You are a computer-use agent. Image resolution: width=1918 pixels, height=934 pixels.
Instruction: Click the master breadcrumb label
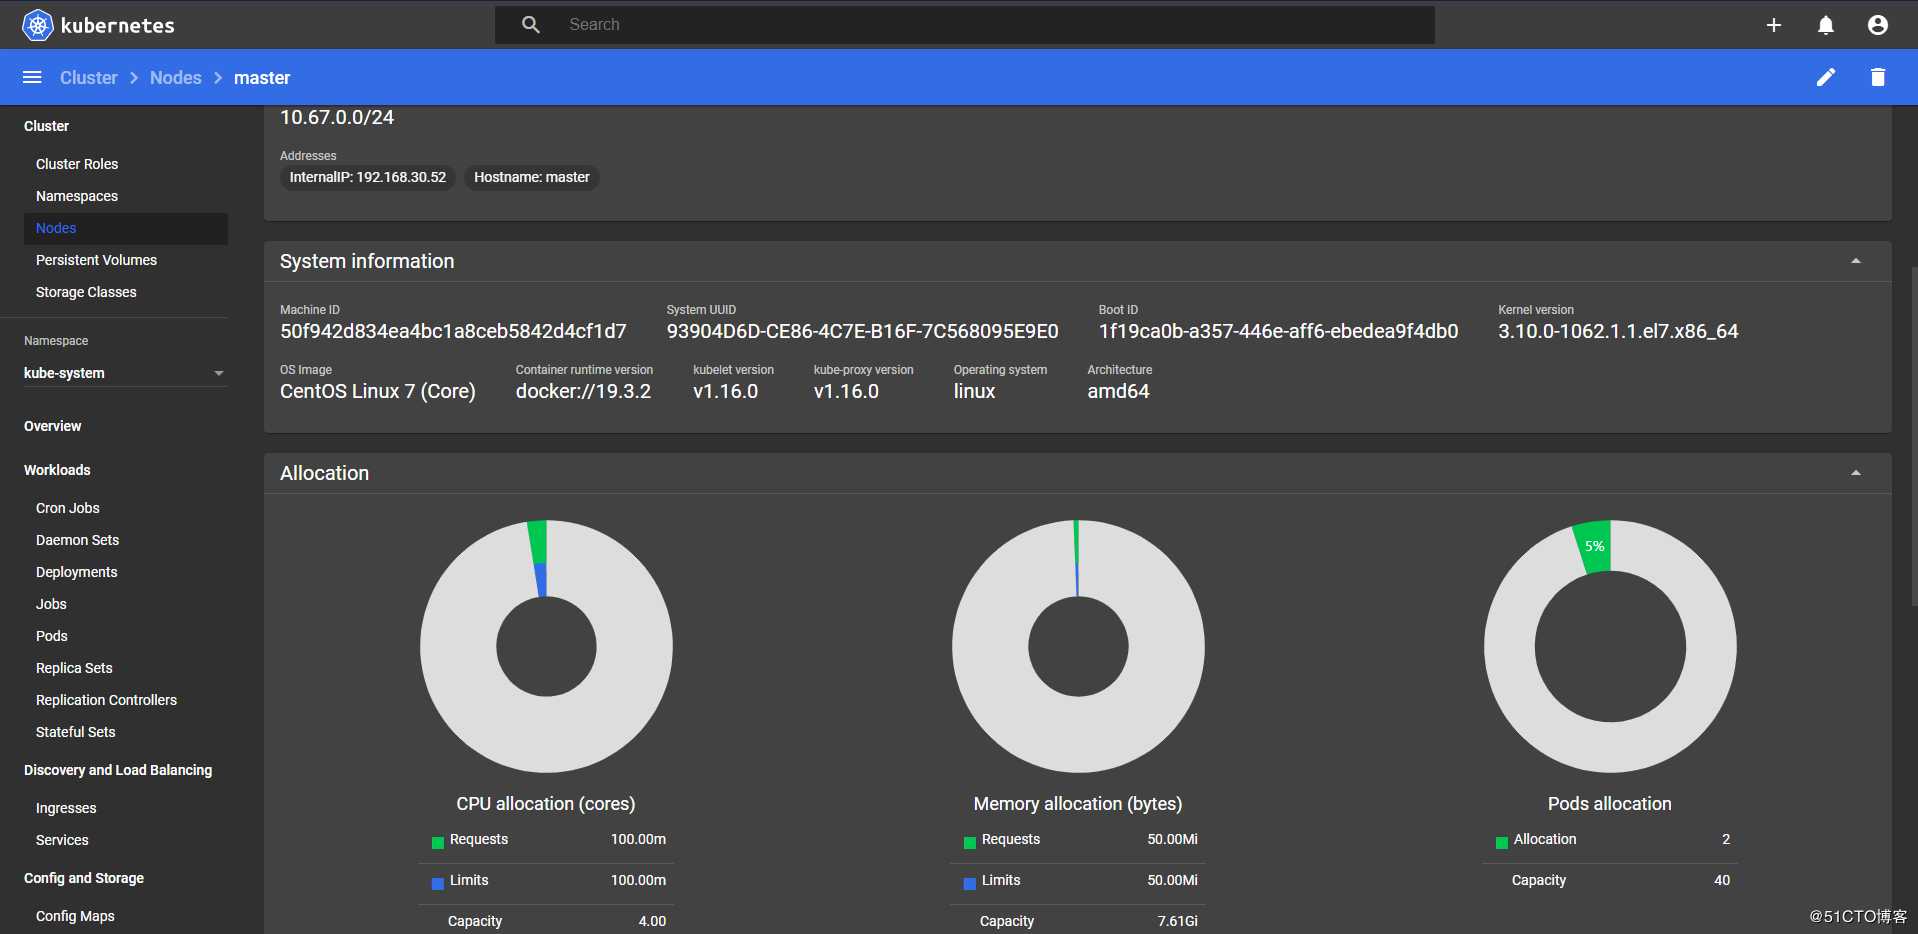[262, 77]
